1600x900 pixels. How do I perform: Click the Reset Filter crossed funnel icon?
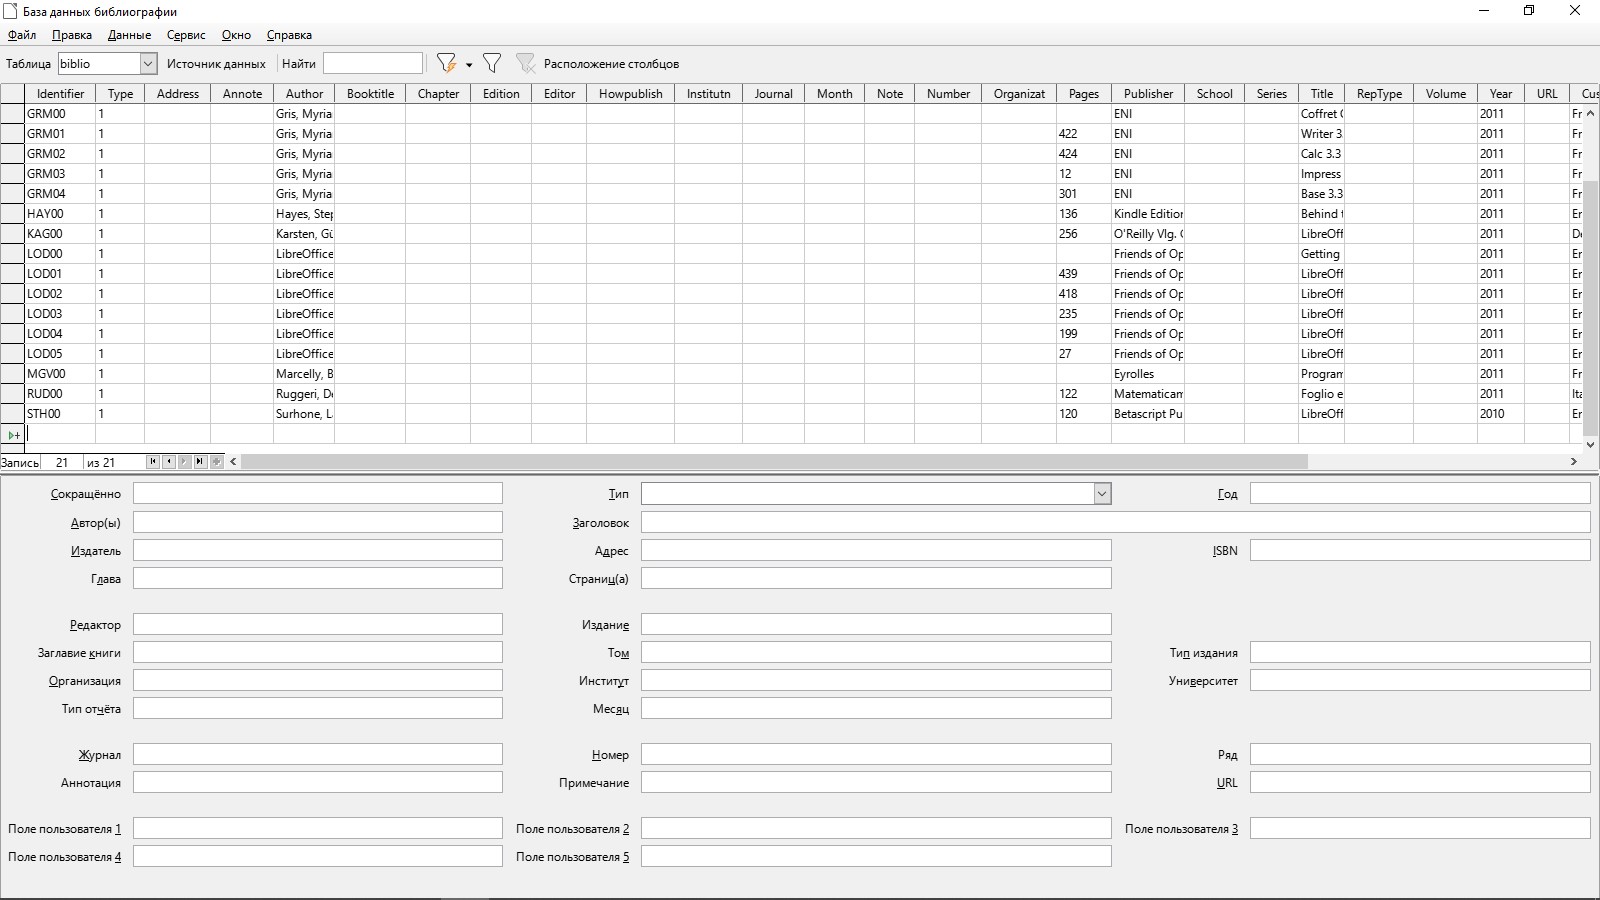click(x=525, y=63)
